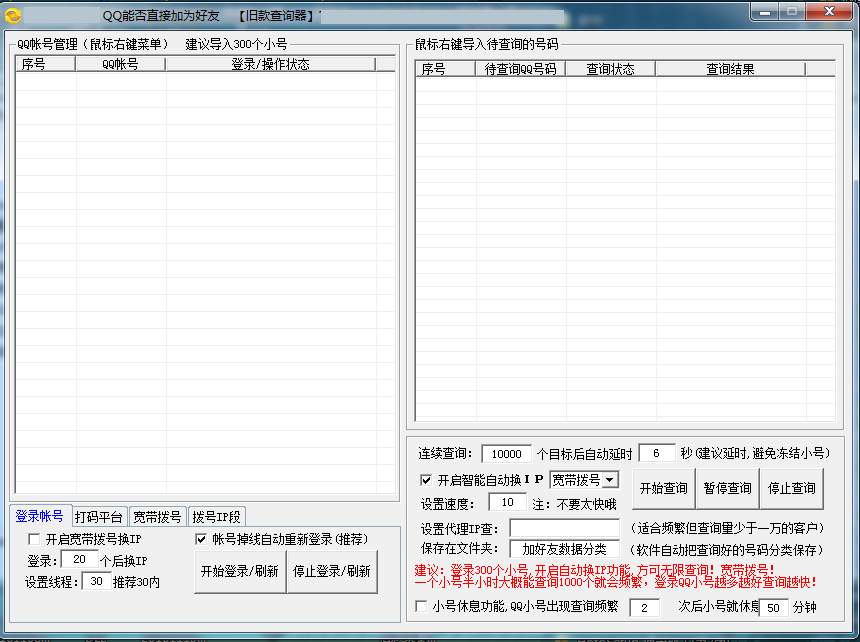Close the query tool window
860x642 pixels.
(830, 12)
